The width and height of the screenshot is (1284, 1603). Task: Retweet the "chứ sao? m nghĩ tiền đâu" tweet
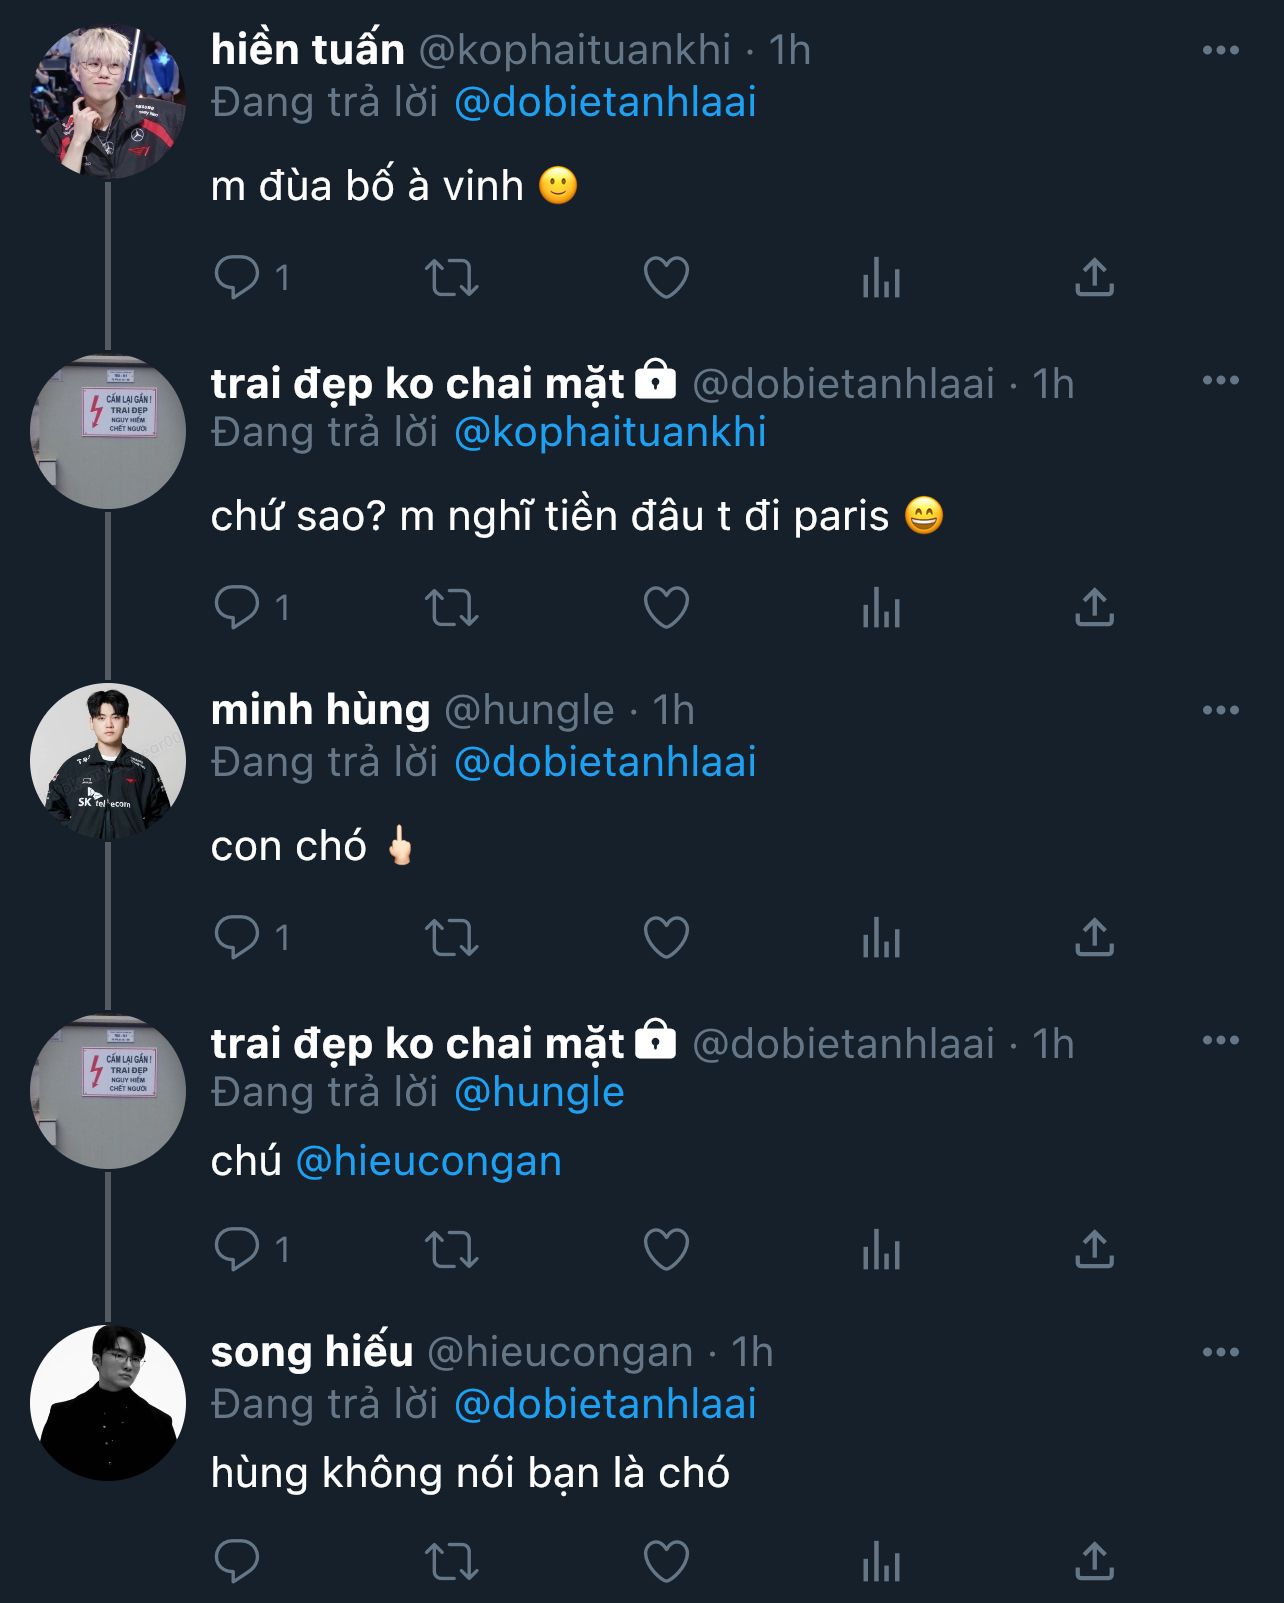pos(452,607)
